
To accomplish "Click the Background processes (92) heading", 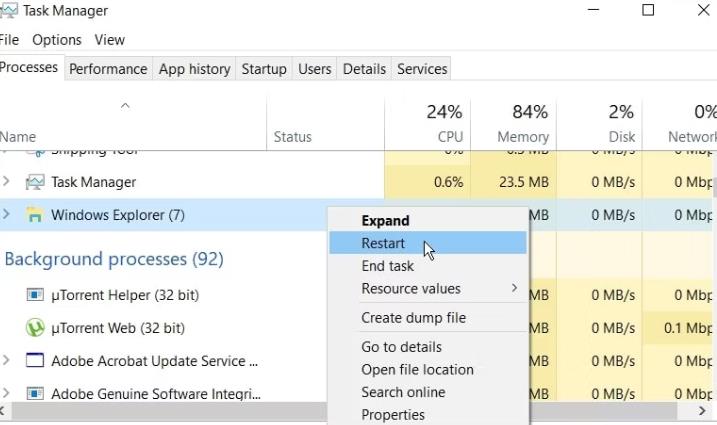I will 114,259.
